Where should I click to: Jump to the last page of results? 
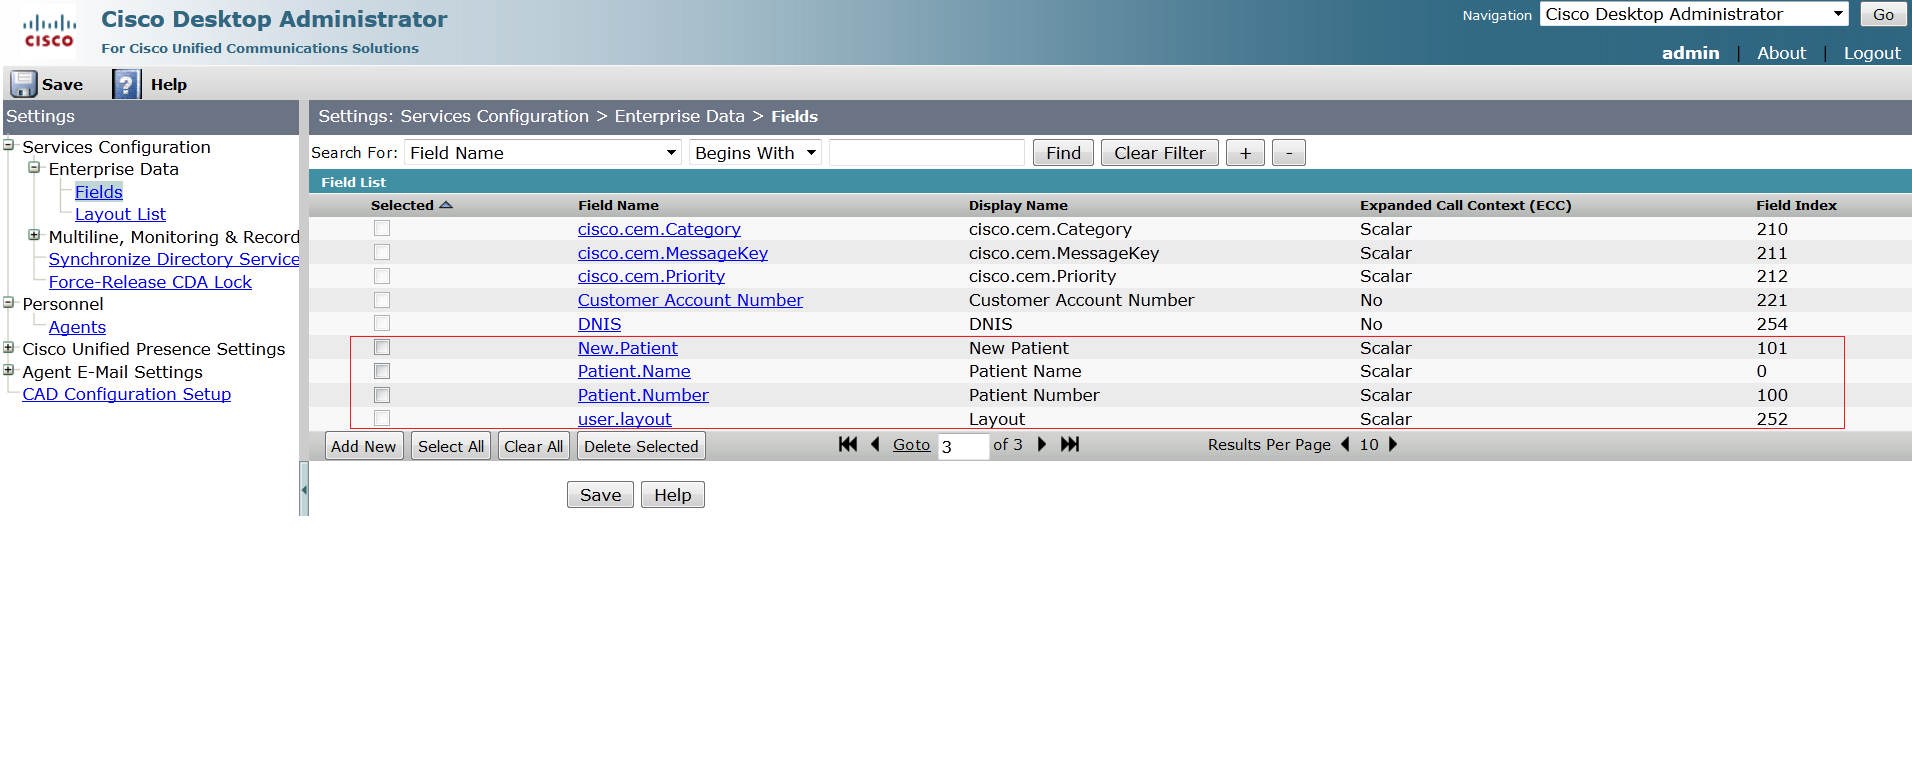point(1070,444)
